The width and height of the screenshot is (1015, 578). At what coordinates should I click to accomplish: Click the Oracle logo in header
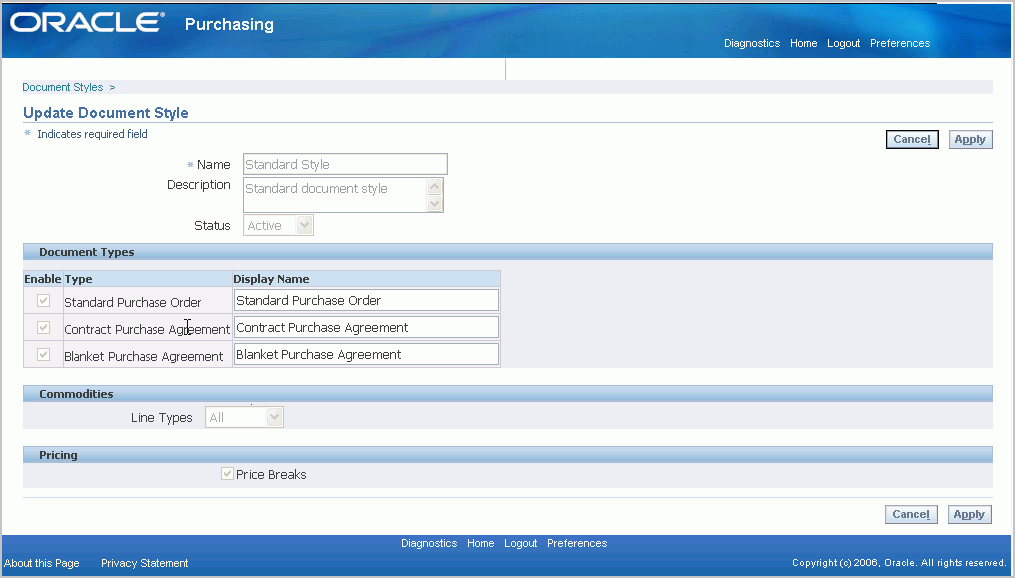click(x=87, y=23)
